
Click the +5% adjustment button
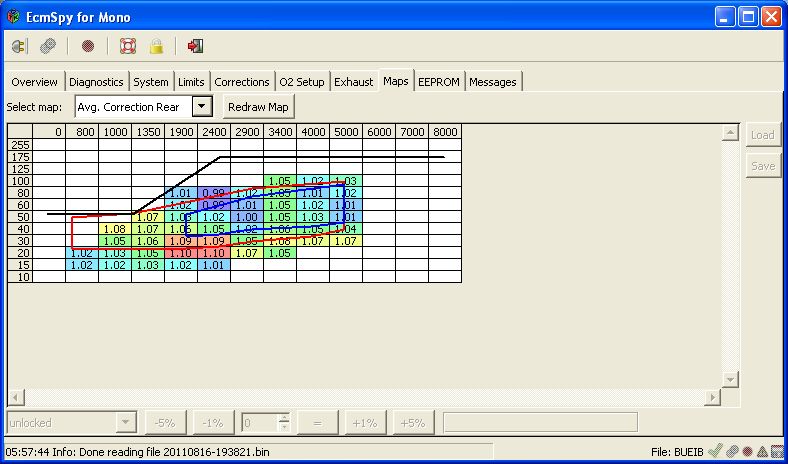click(x=413, y=422)
